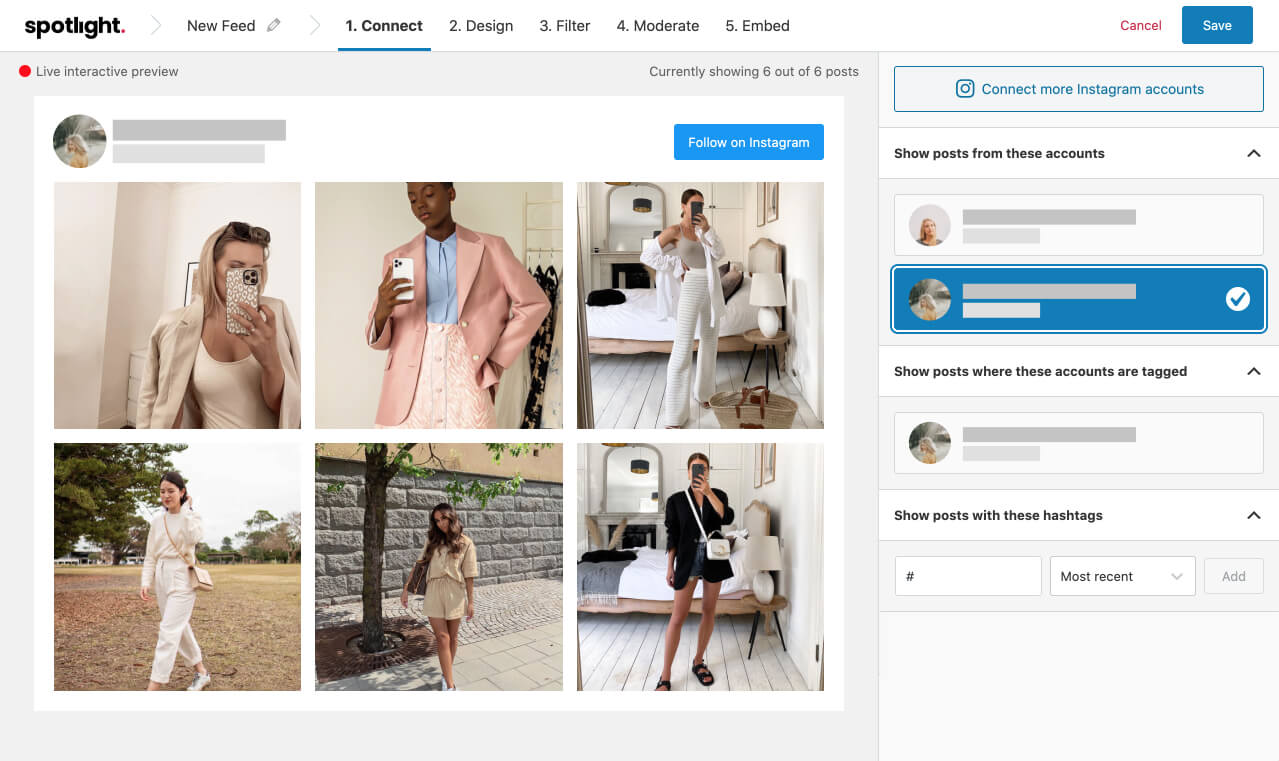Open the Most recent sort dropdown
This screenshot has height=761, width=1279.
(1122, 576)
